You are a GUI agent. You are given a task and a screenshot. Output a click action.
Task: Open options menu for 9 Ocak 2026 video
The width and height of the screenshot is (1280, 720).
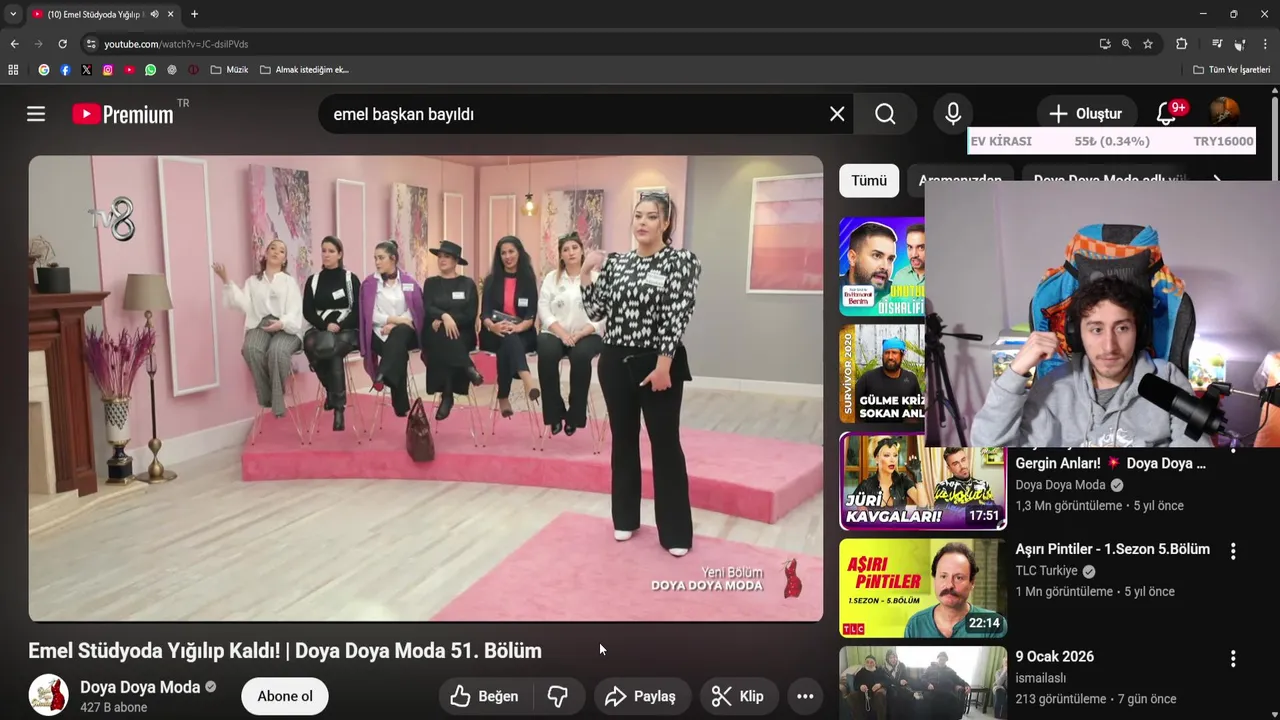(1233, 659)
